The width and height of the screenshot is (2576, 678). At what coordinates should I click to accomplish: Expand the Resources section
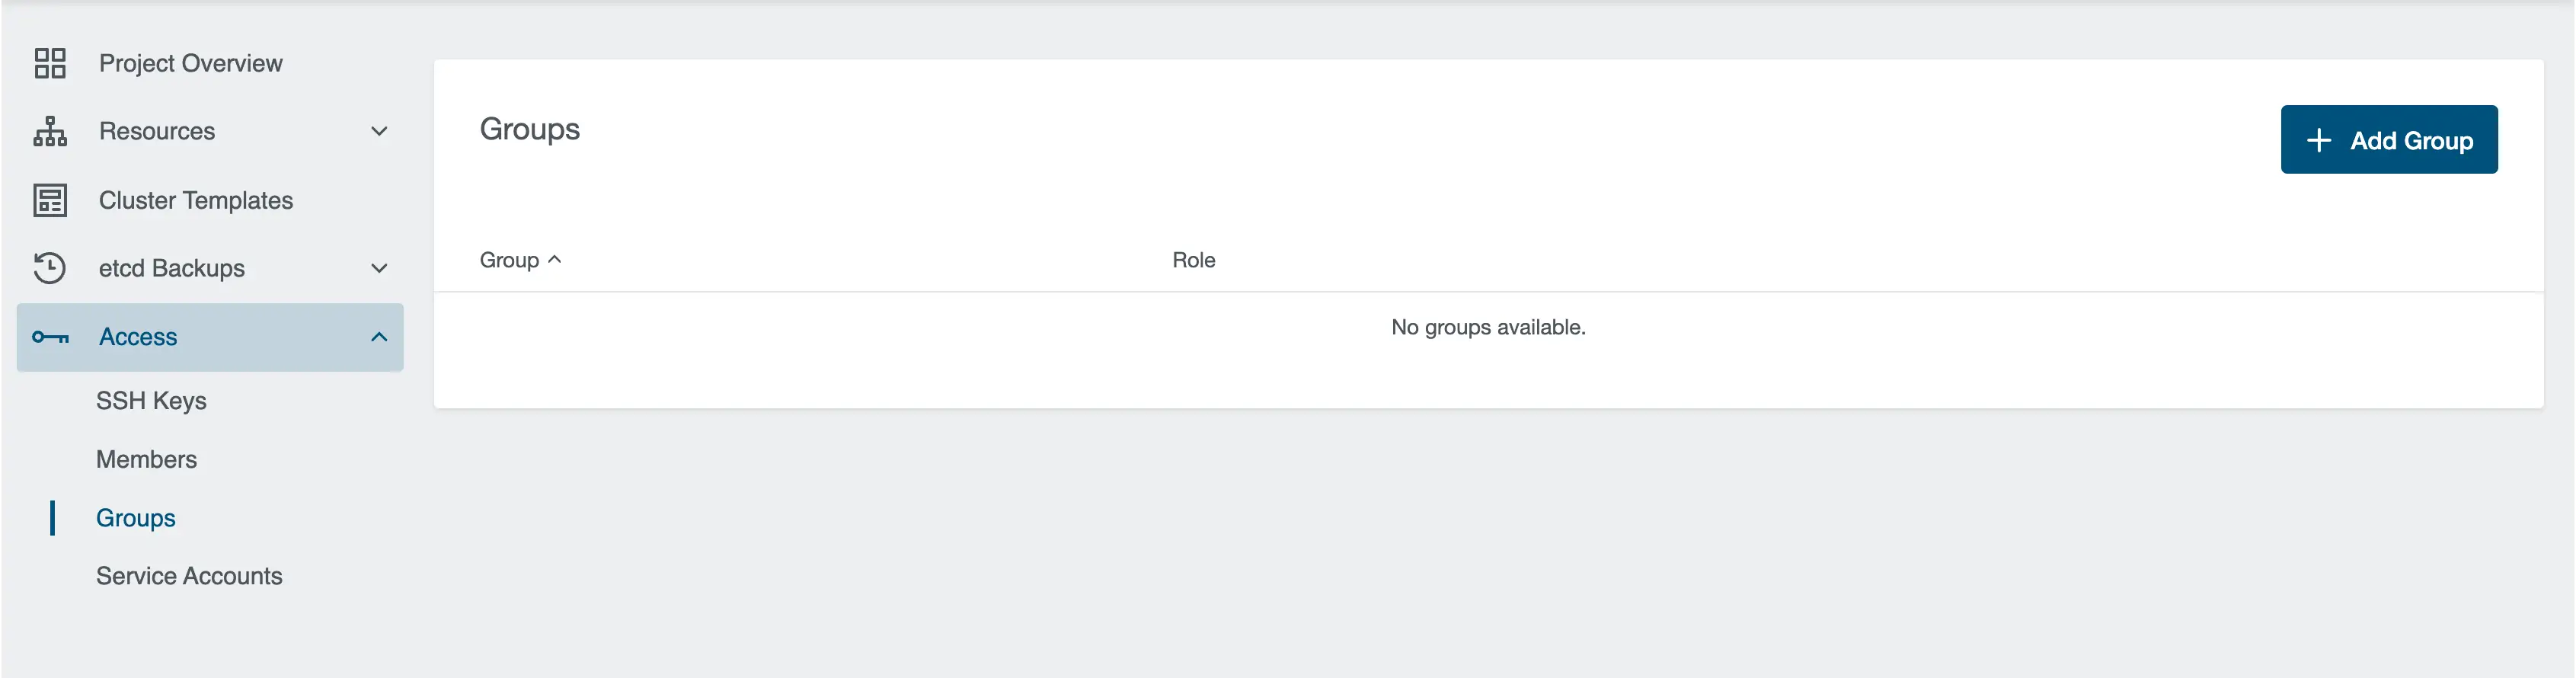(378, 130)
